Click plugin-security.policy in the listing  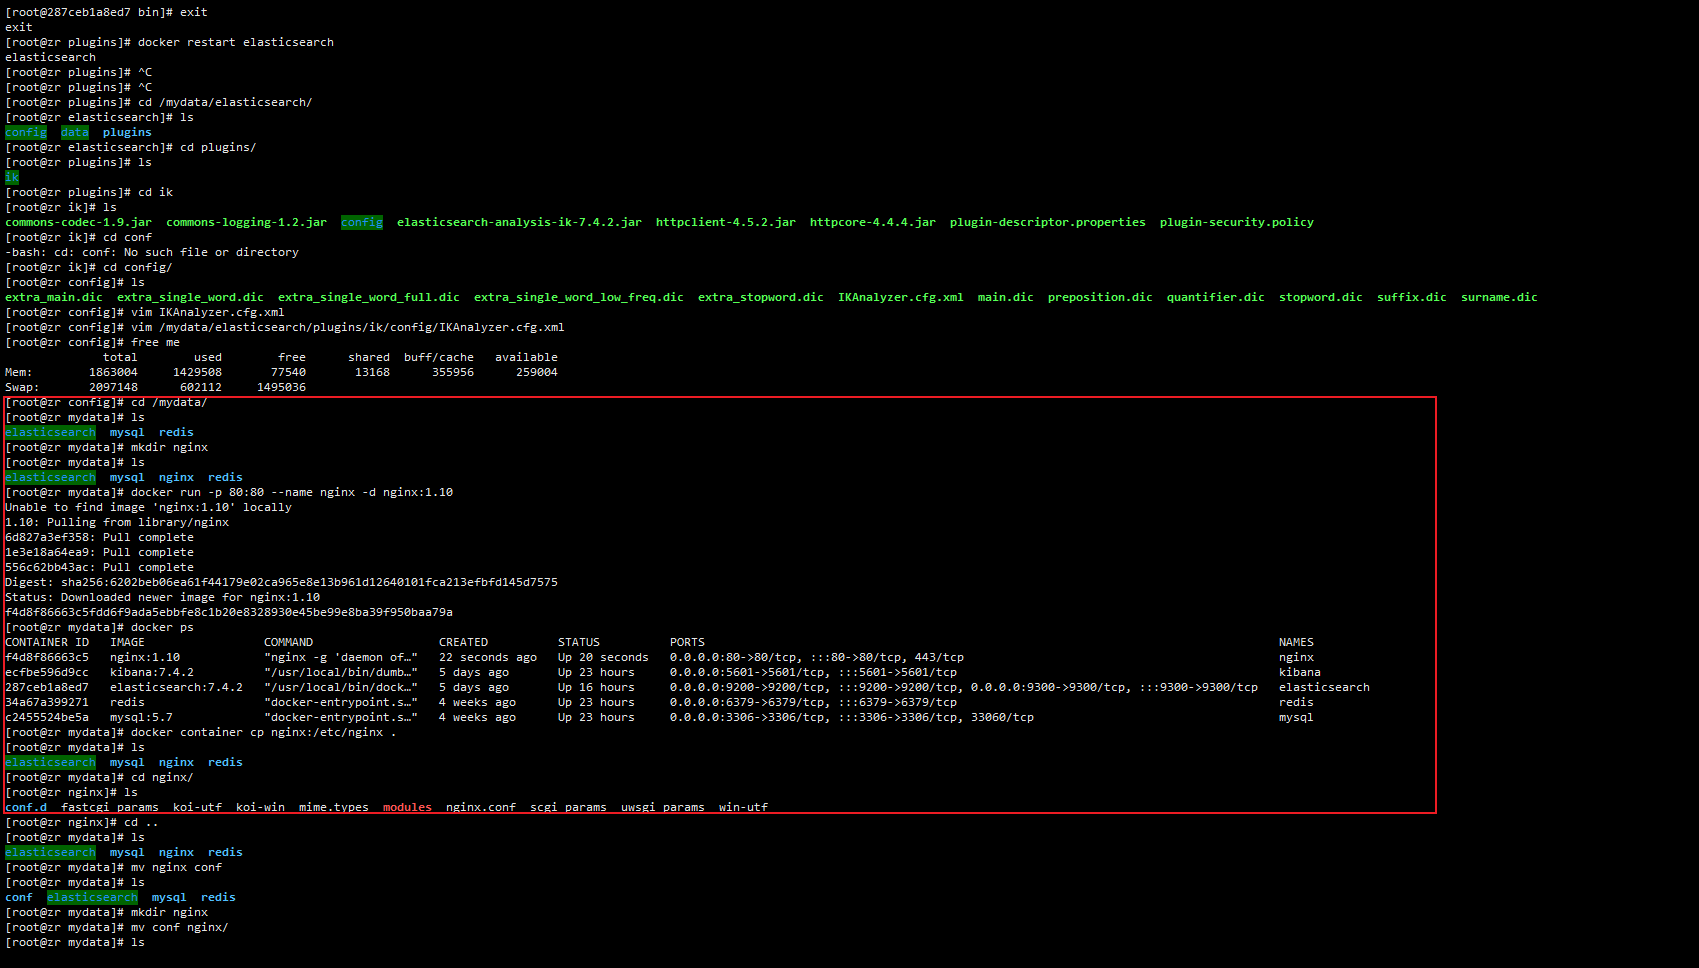coord(1237,222)
